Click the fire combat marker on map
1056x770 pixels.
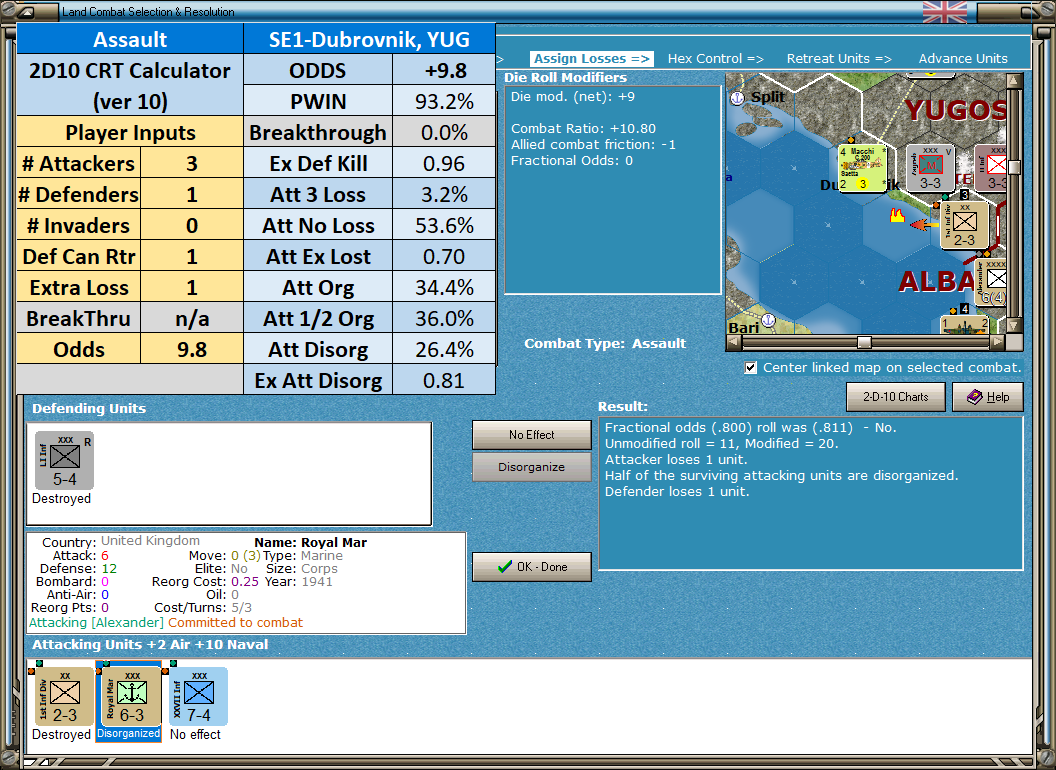896,216
